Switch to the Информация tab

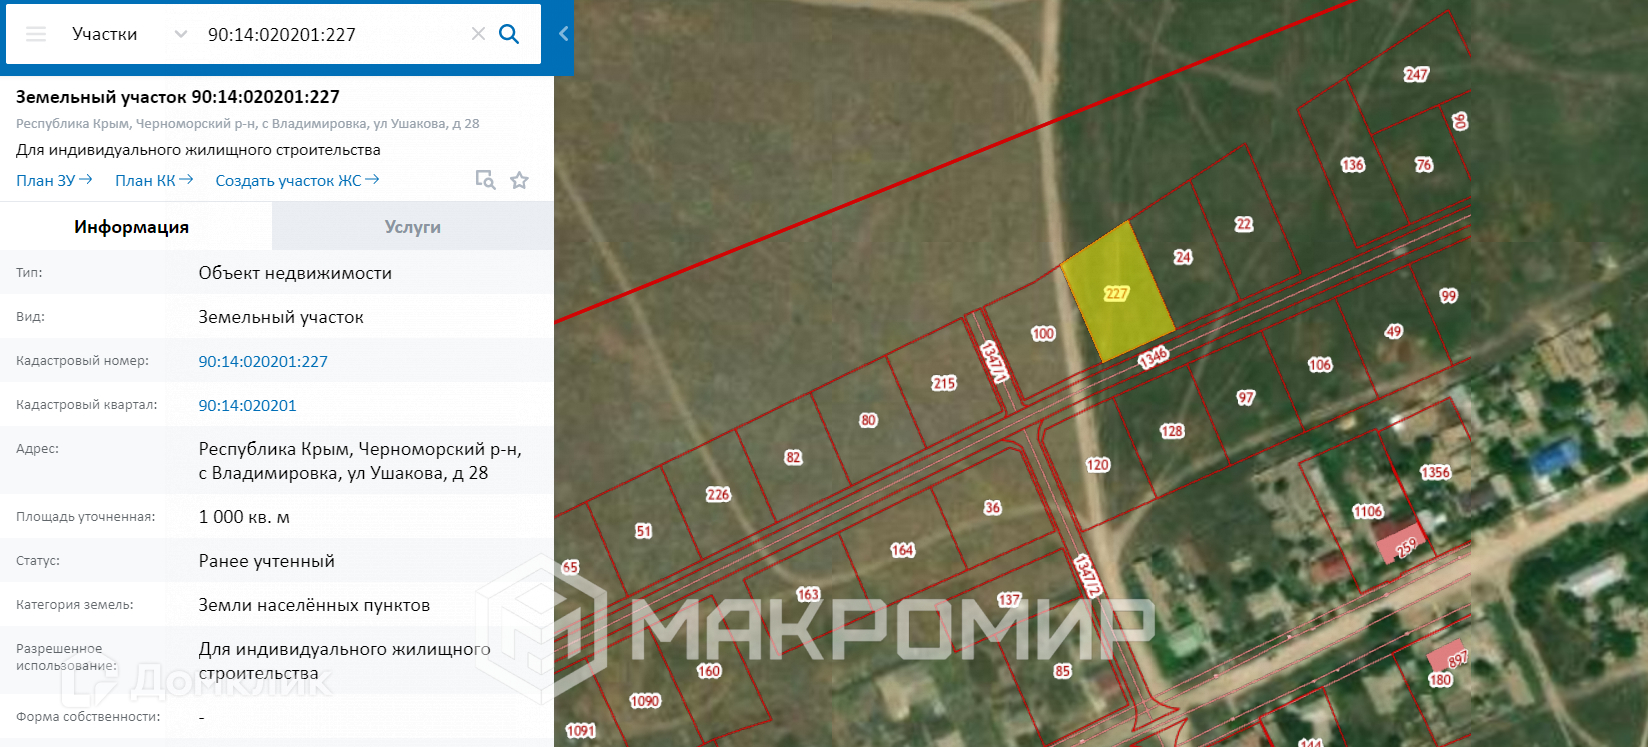point(136,227)
